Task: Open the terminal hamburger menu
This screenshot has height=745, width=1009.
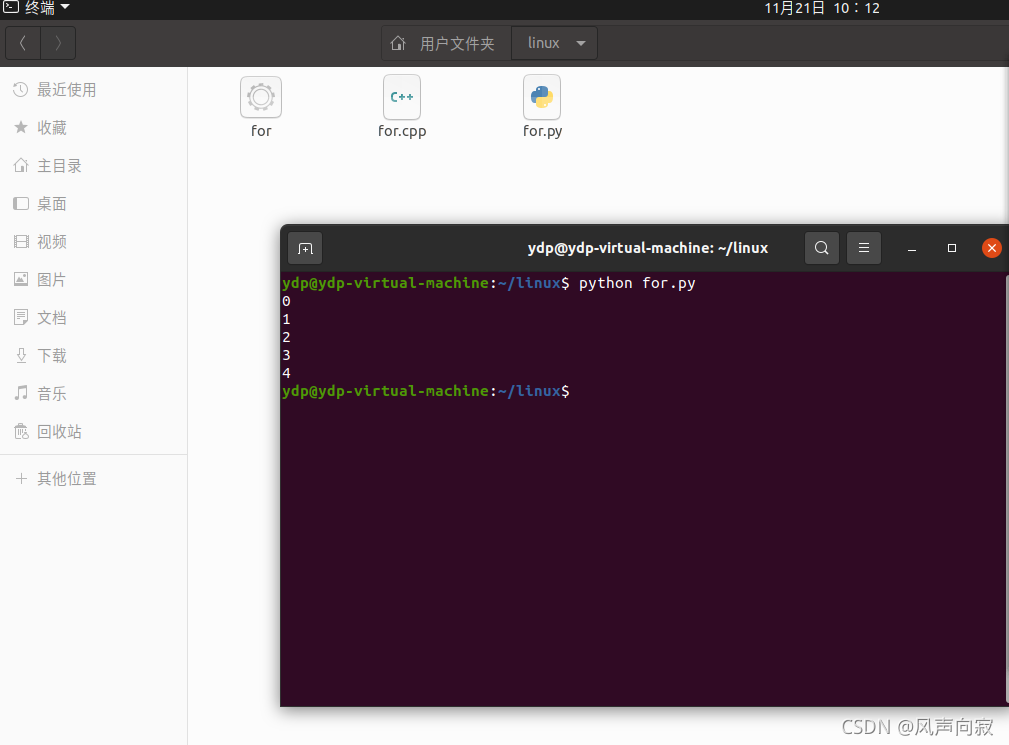Action: tap(864, 248)
